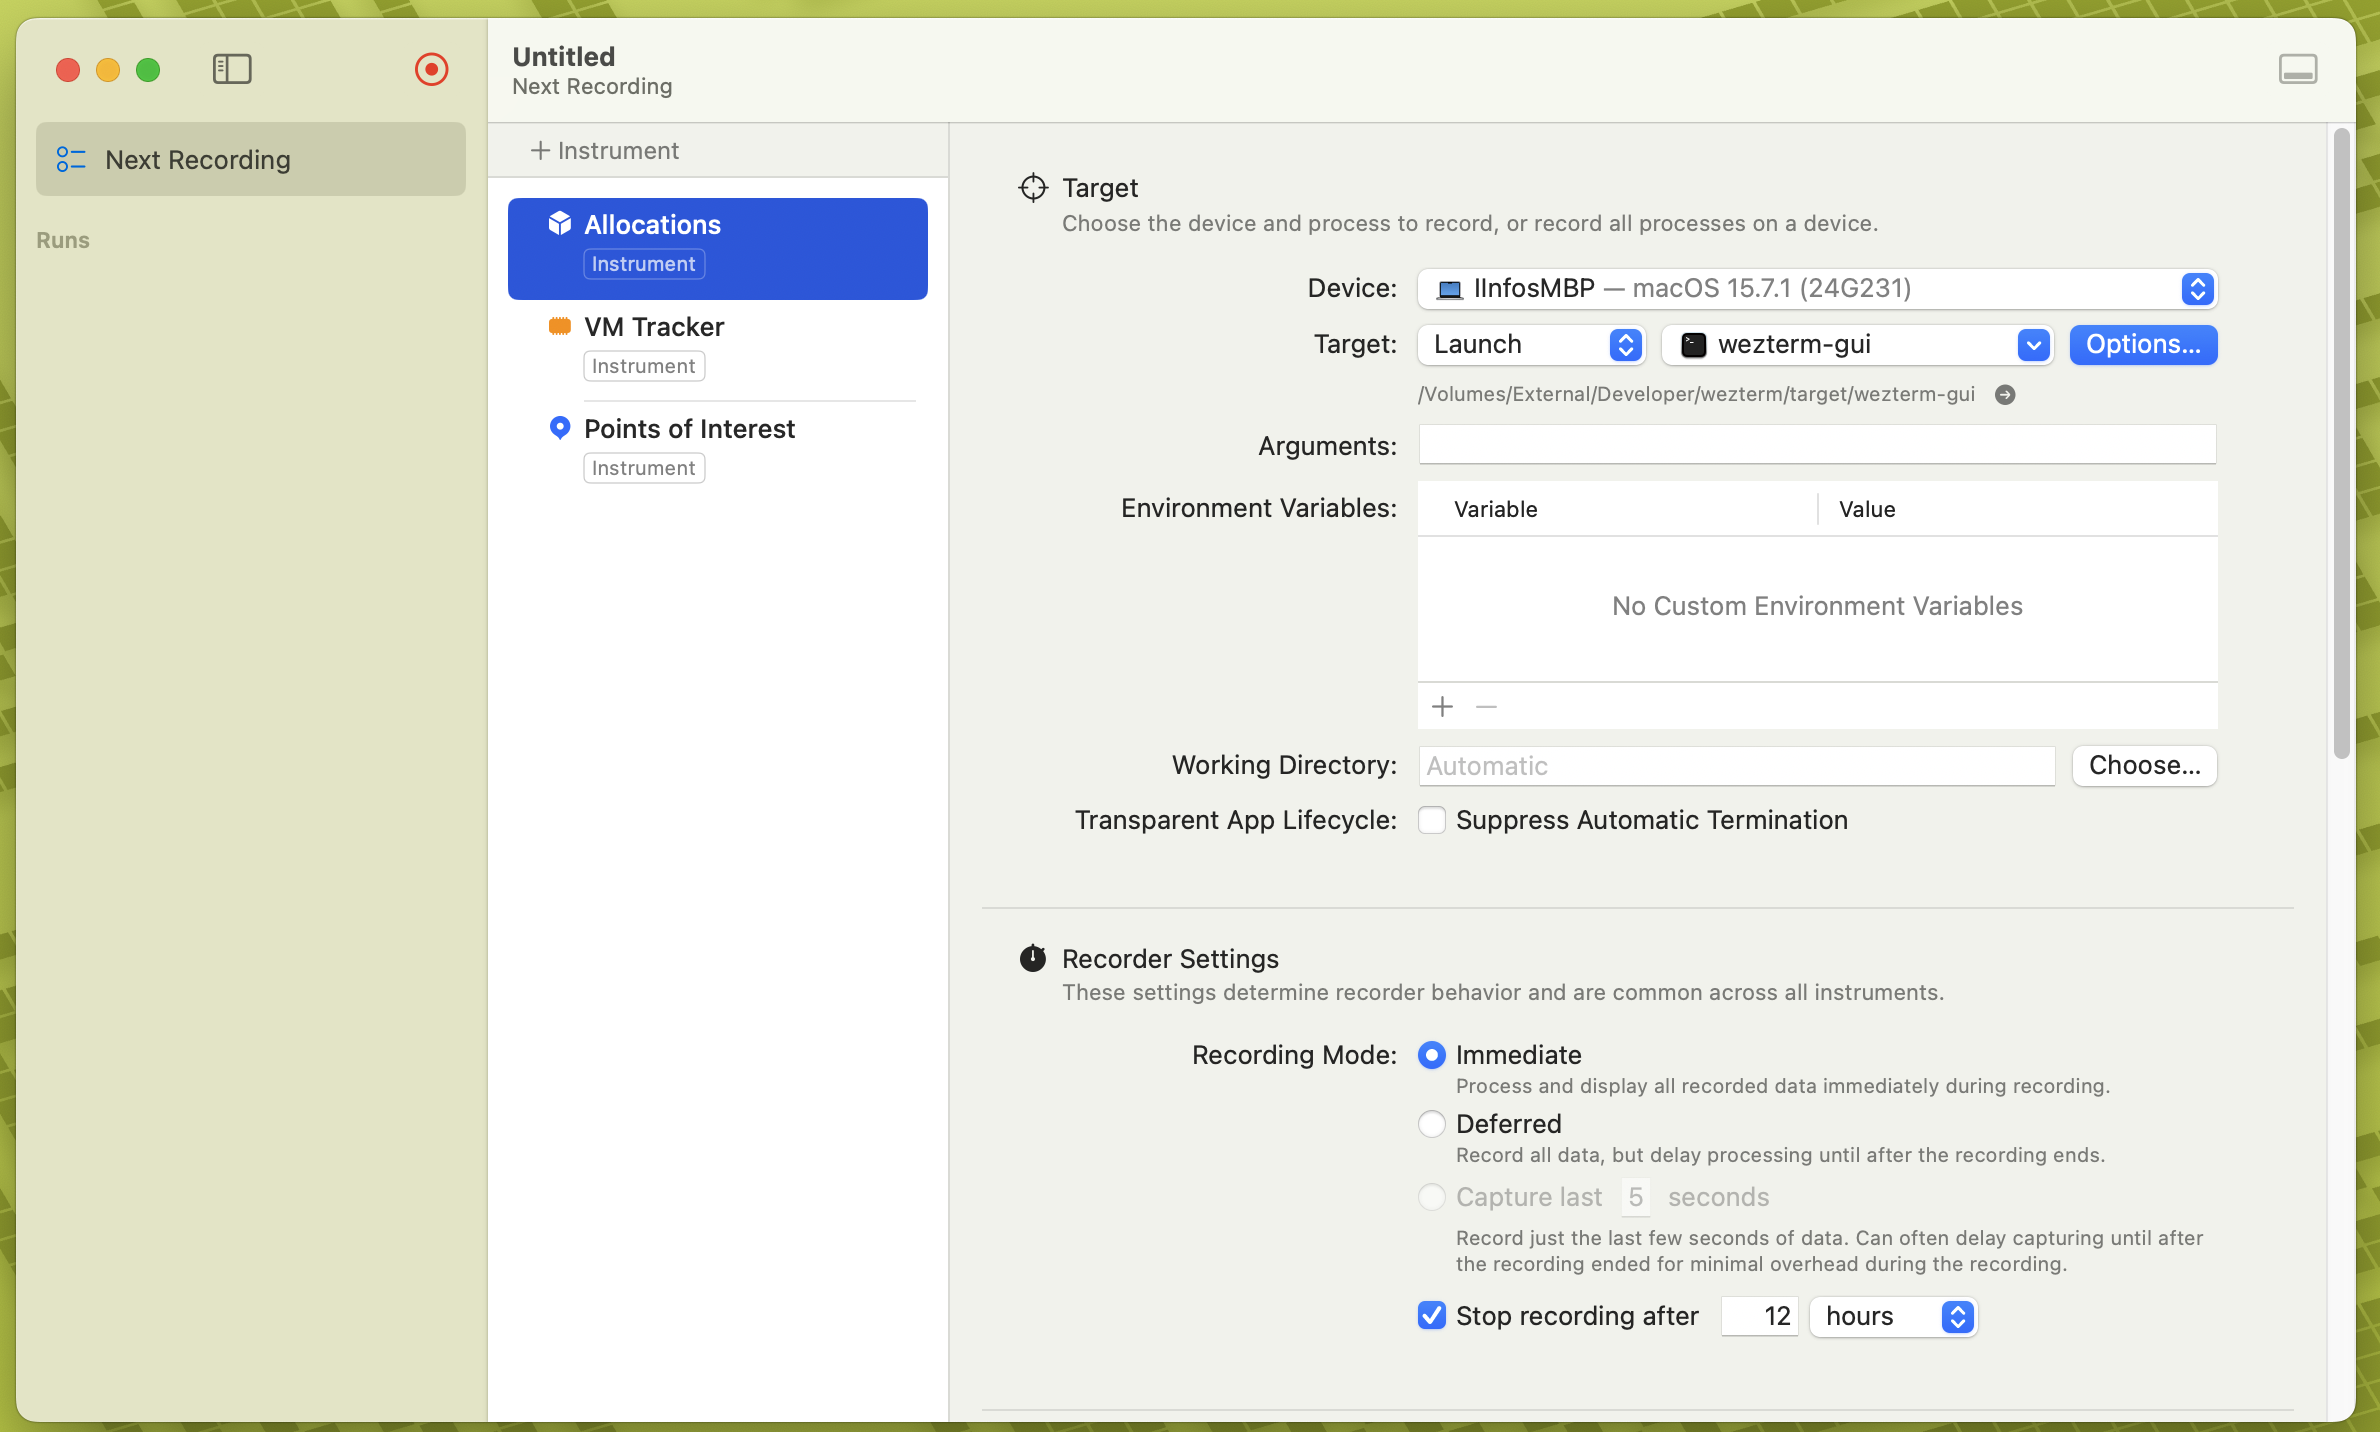The width and height of the screenshot is (2380, 1432).
Task: Click the red Record button
Action: coord(431,69)
